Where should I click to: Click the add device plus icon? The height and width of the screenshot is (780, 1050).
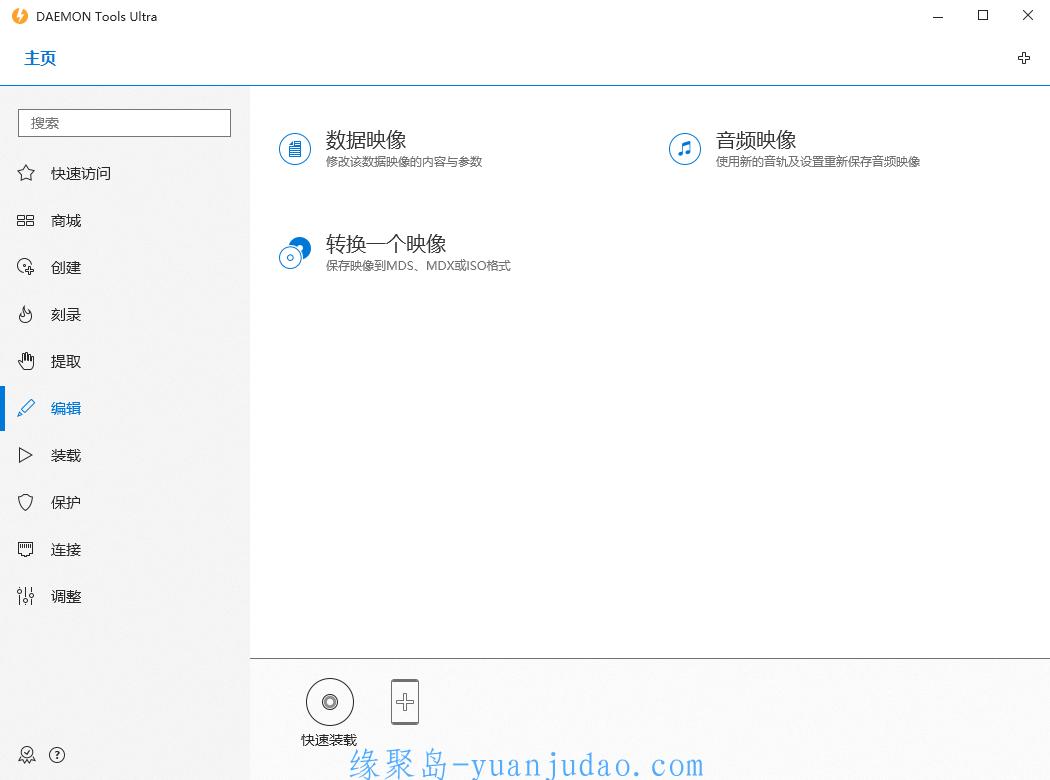click(x=405, y=702)
